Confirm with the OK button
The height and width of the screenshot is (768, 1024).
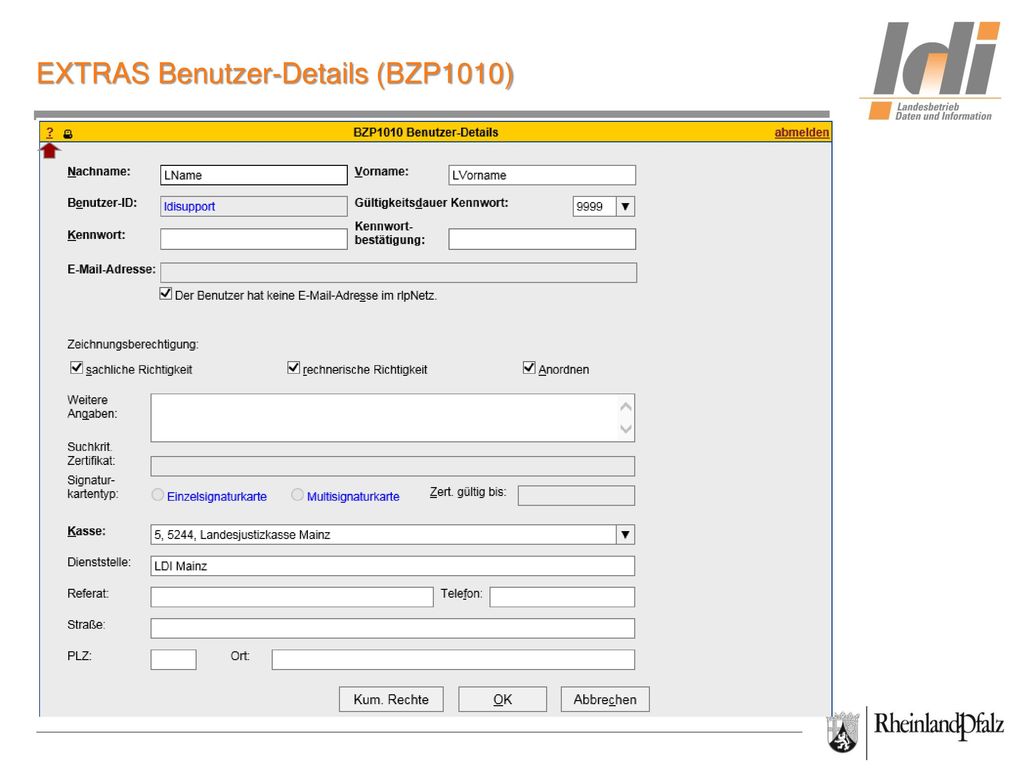(502, 699)
